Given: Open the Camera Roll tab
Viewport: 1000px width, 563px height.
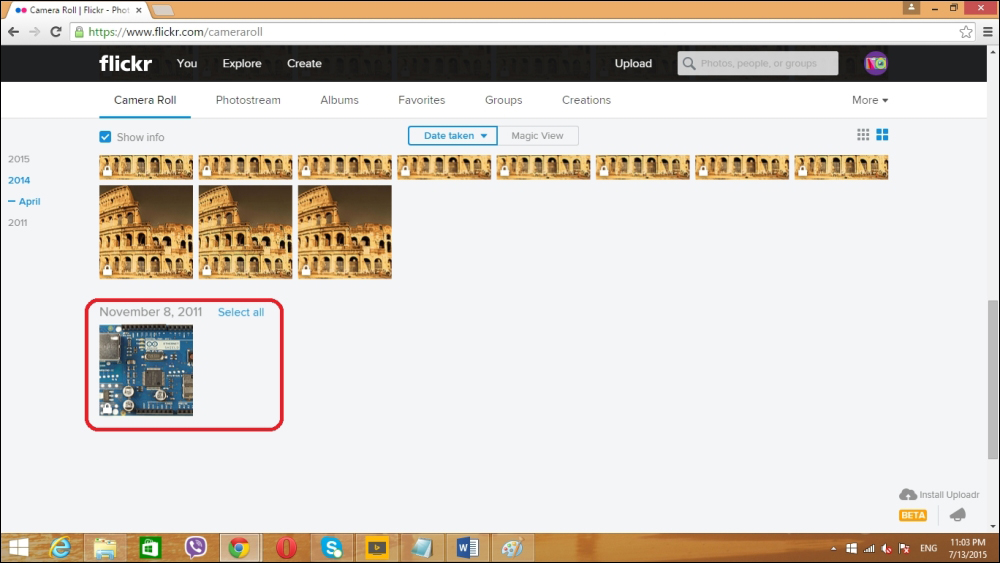Looking at the screenshot, I should pos(145,100).
